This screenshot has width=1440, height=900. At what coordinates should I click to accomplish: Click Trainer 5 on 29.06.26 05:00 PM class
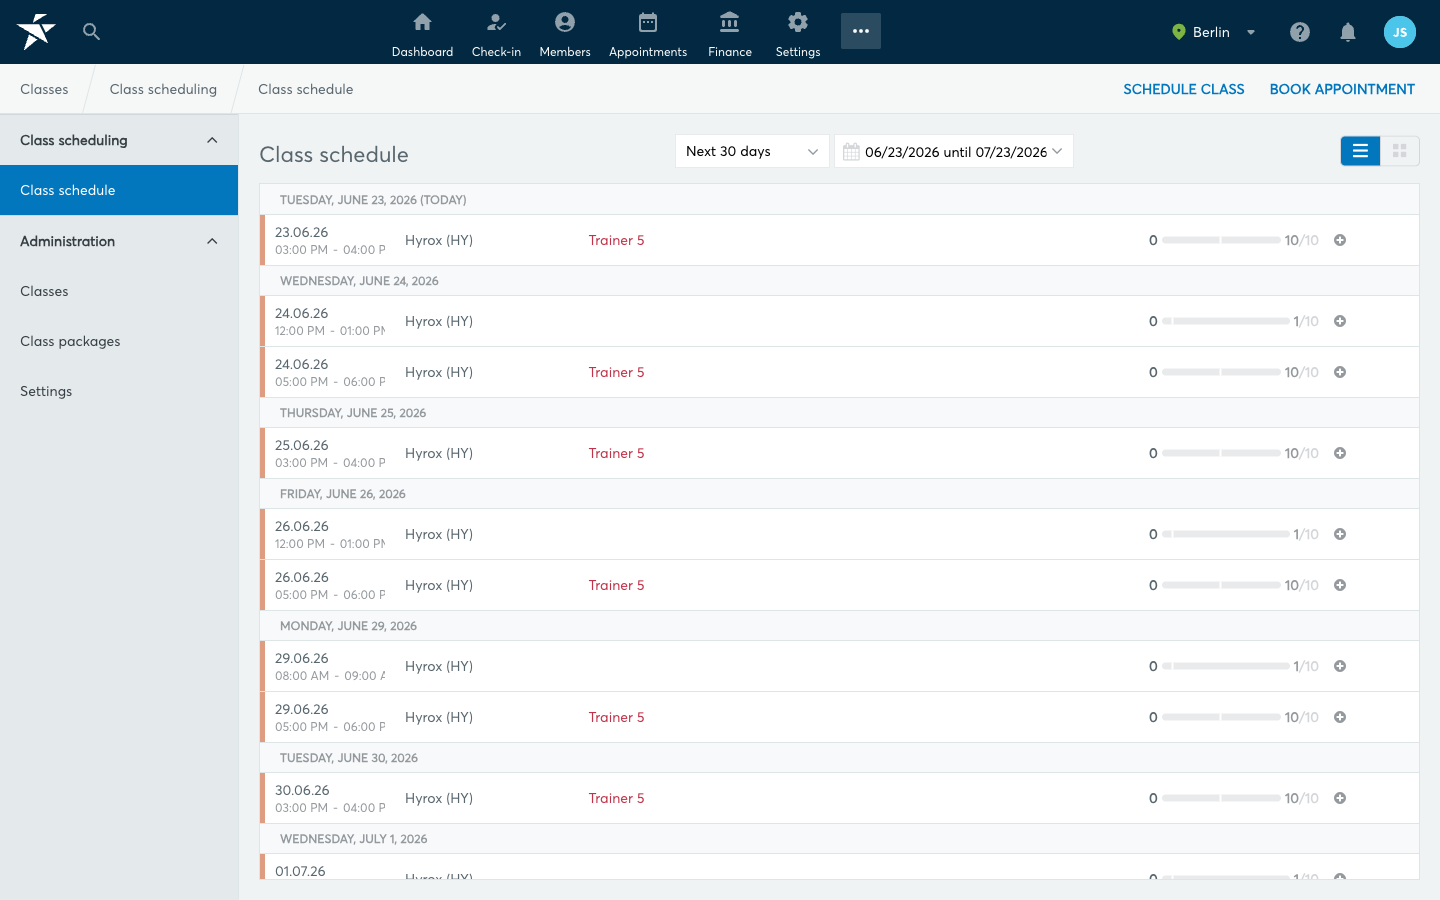(616, 717)
